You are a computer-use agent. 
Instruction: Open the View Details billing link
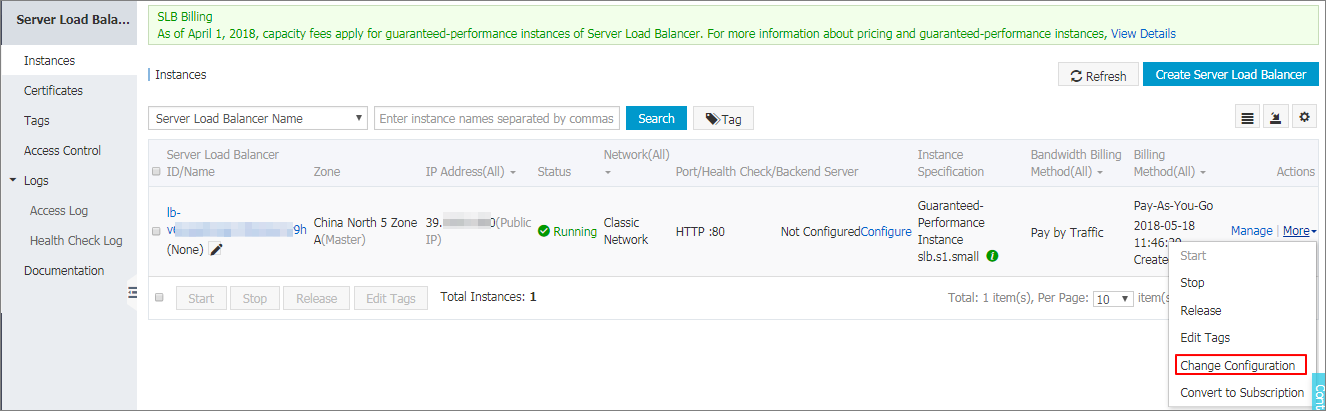[x=1143, y=34]
